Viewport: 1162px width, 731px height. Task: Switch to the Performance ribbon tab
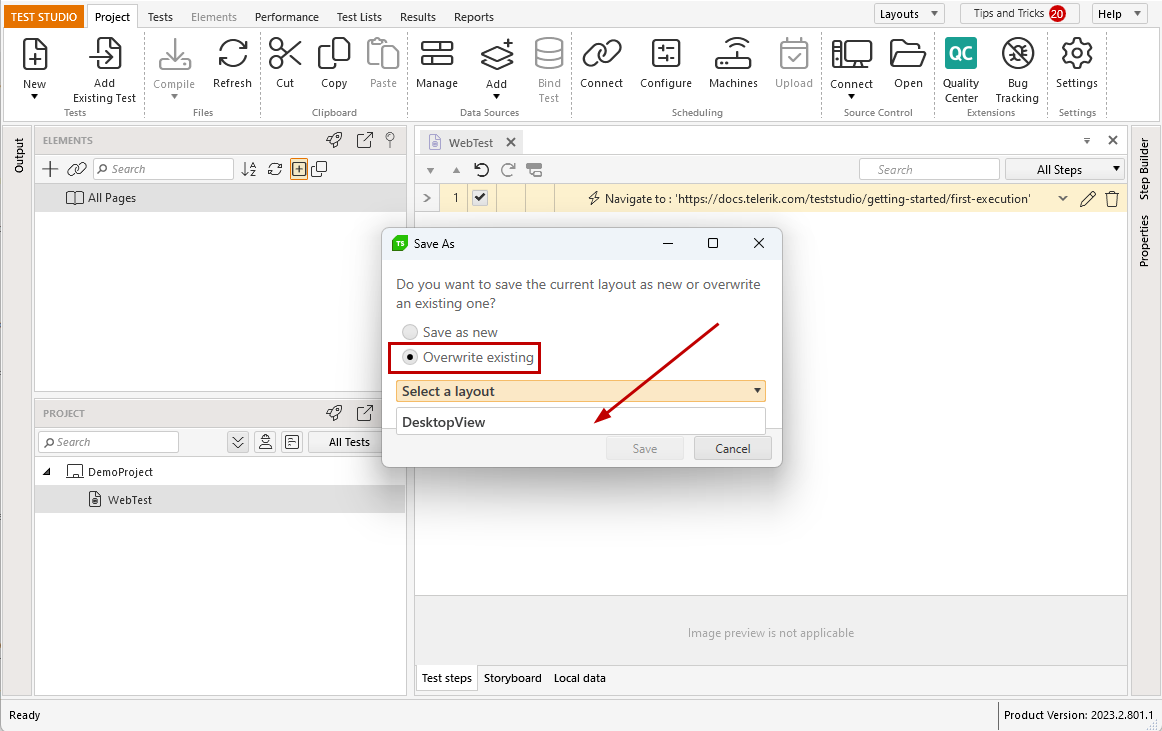287,16
